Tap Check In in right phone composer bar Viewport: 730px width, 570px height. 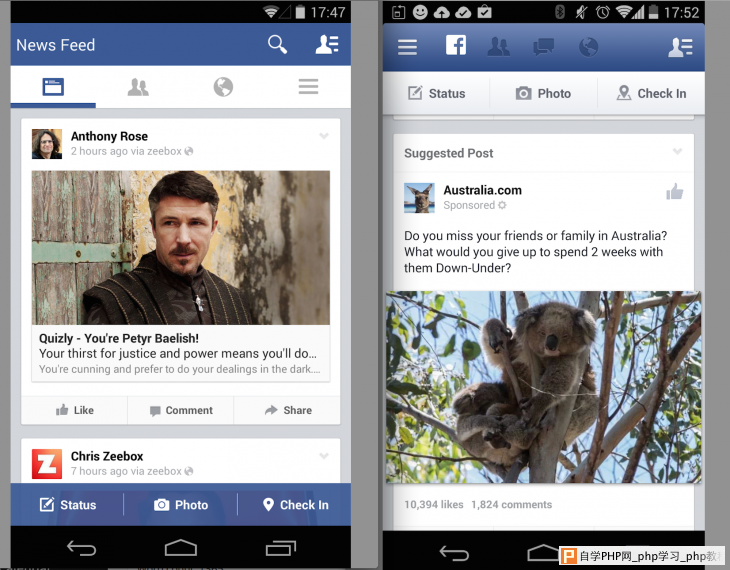651,94
